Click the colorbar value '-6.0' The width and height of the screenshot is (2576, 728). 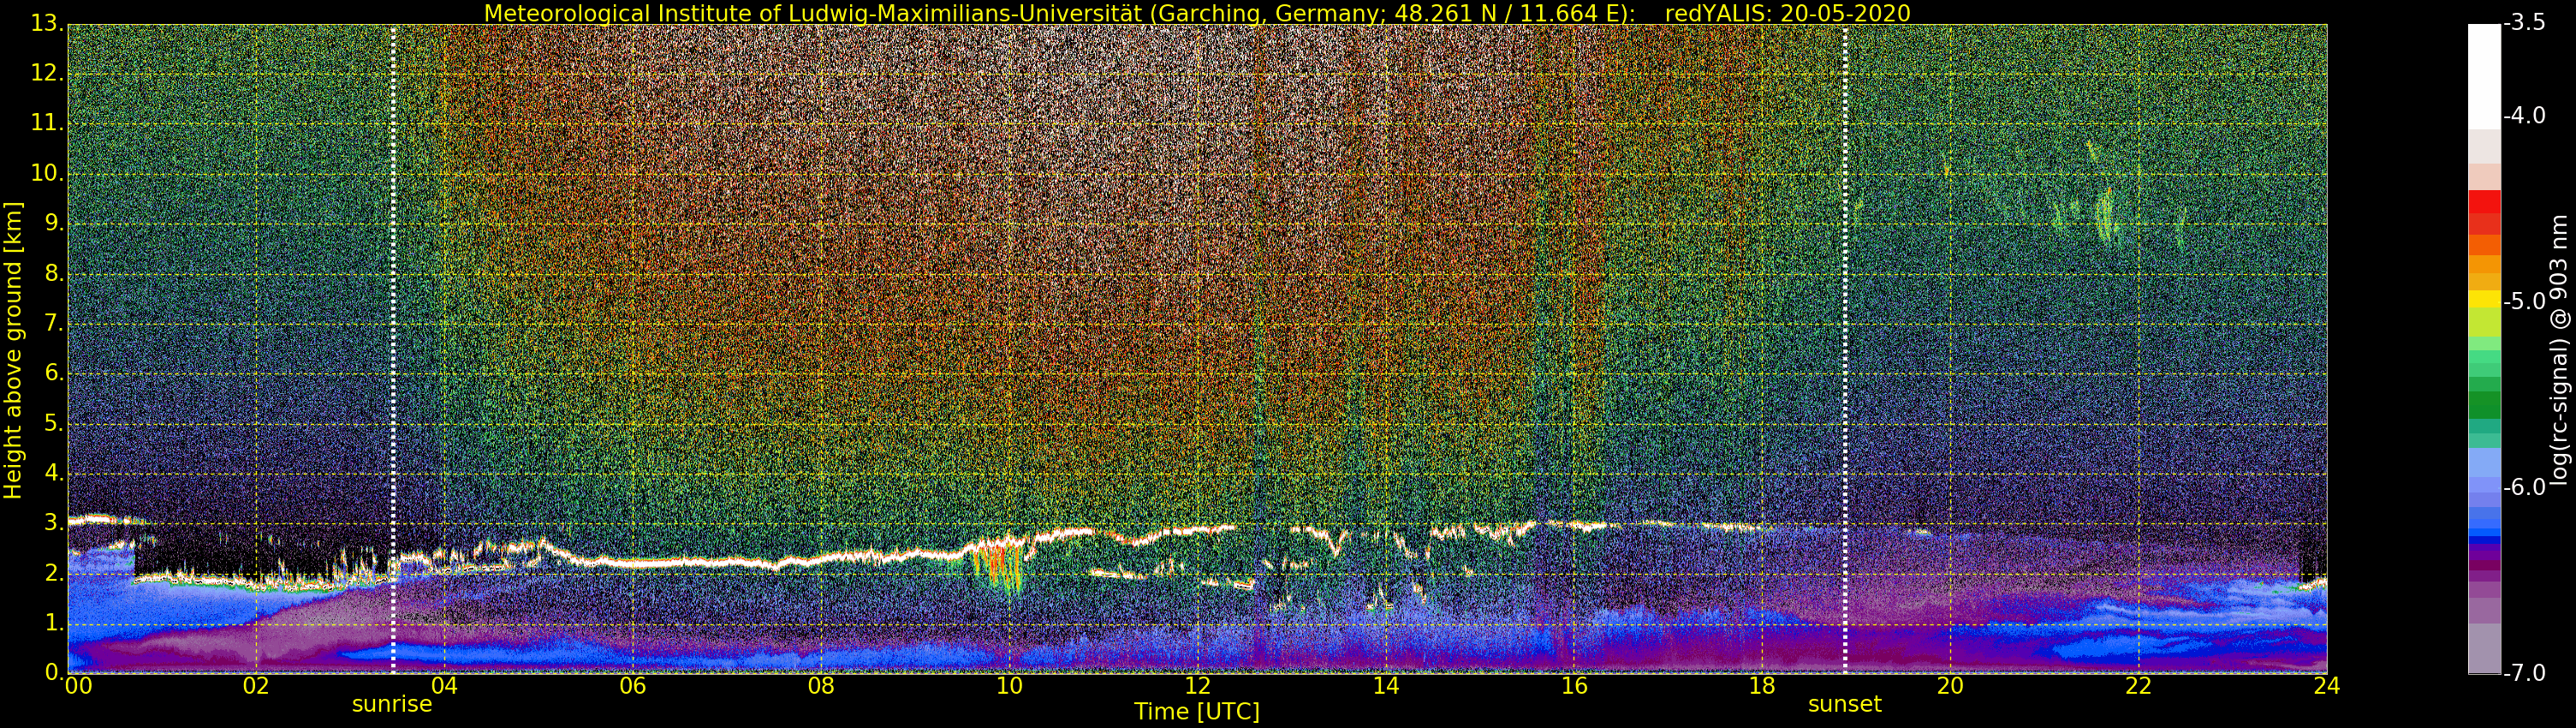2524,487
